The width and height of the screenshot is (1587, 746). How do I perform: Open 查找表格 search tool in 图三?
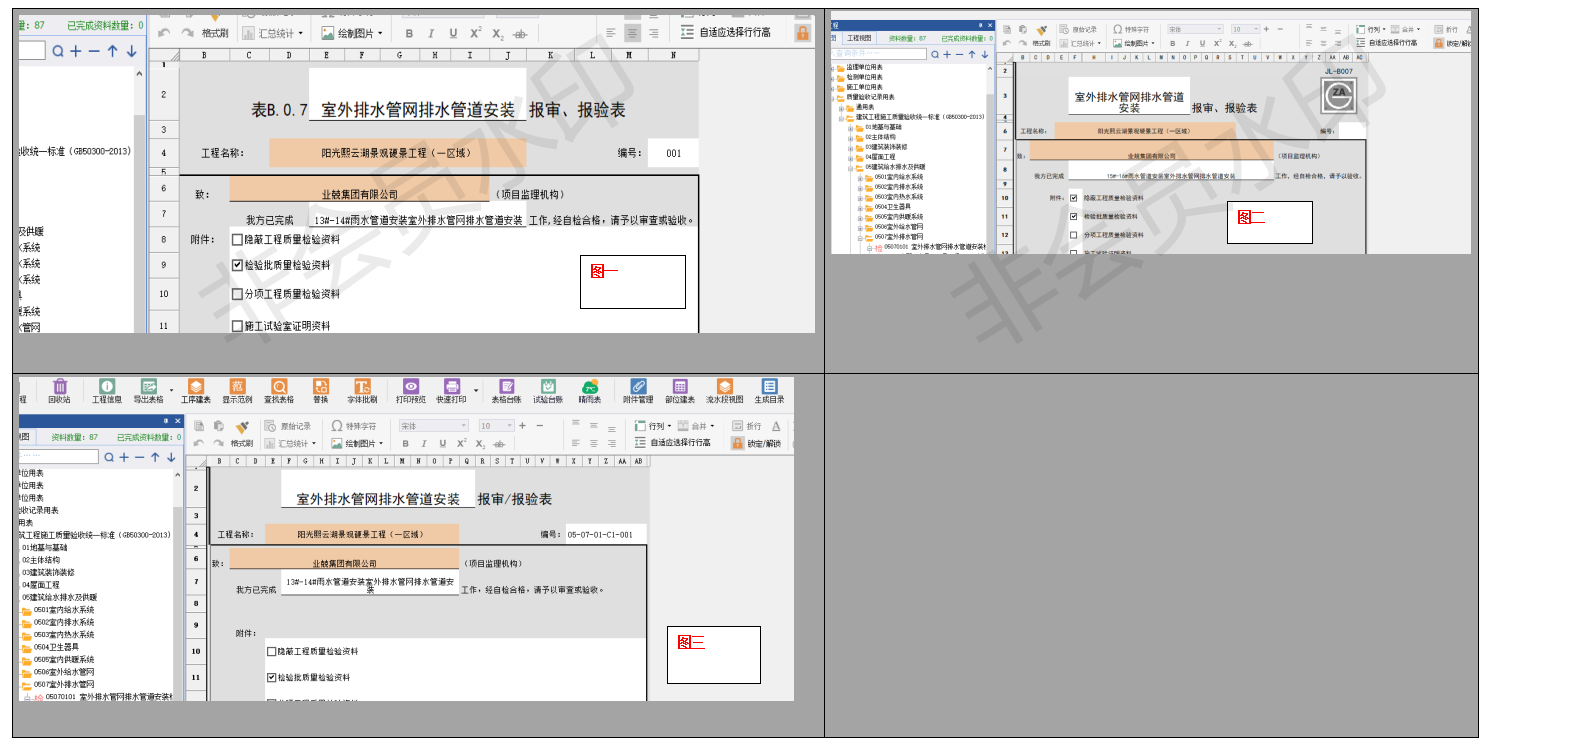(x=279, y=391)
